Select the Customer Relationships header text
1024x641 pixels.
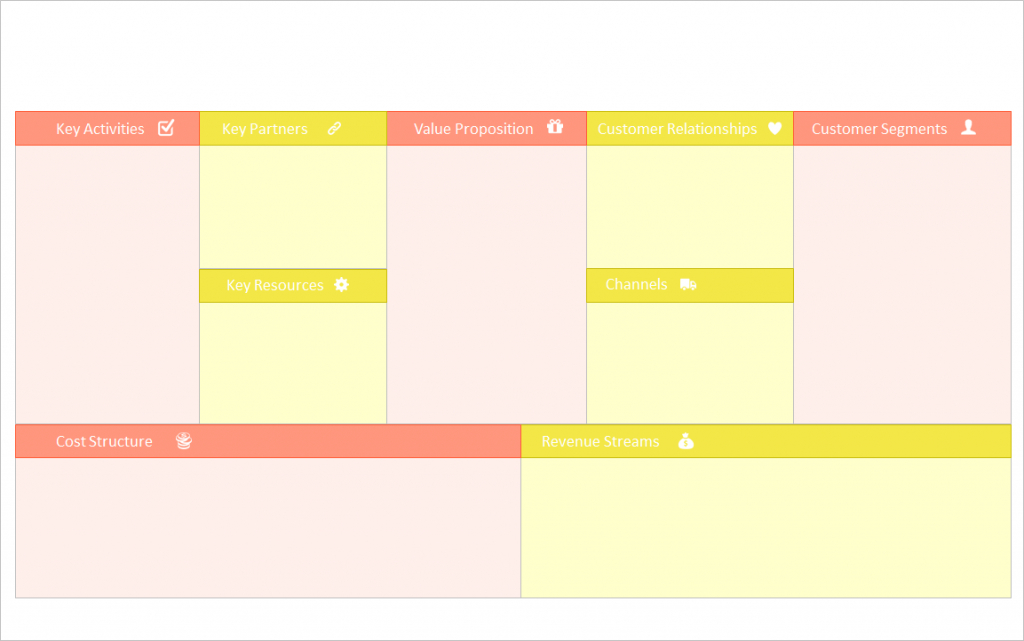pos(677,129)
